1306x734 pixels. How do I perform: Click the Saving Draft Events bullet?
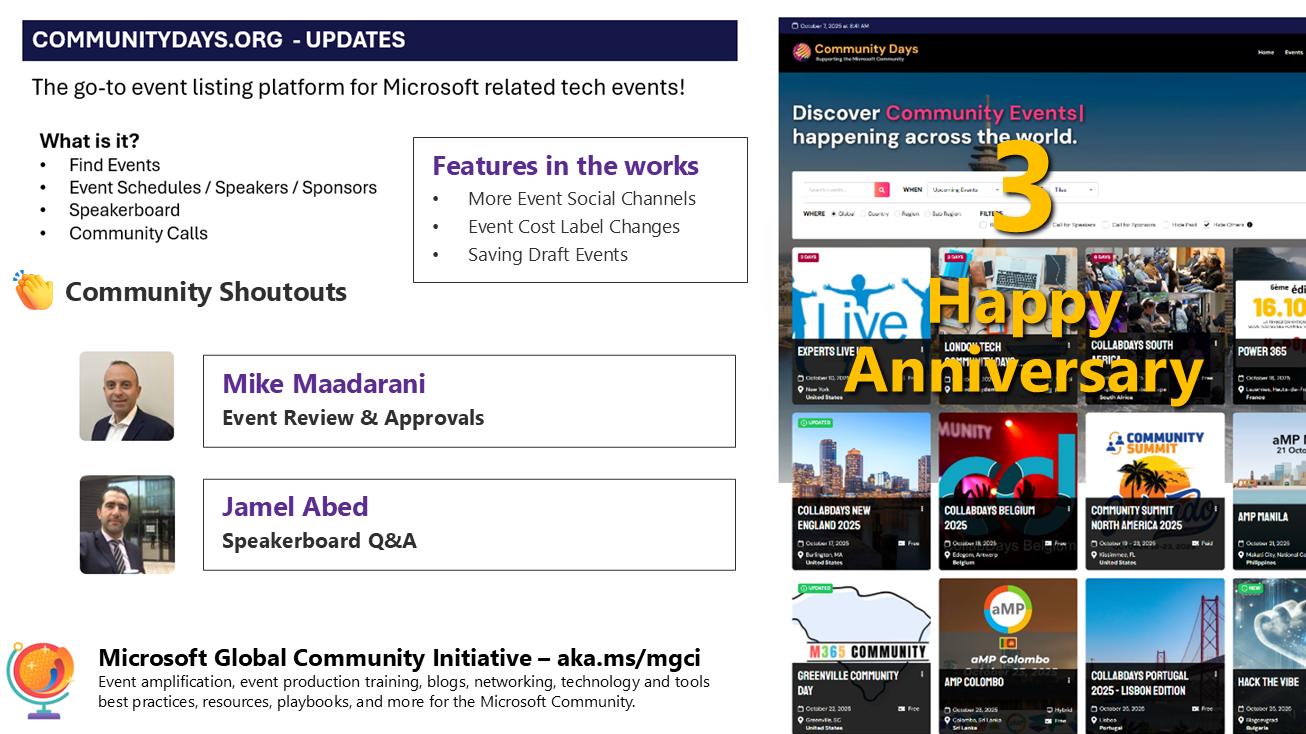548,255
